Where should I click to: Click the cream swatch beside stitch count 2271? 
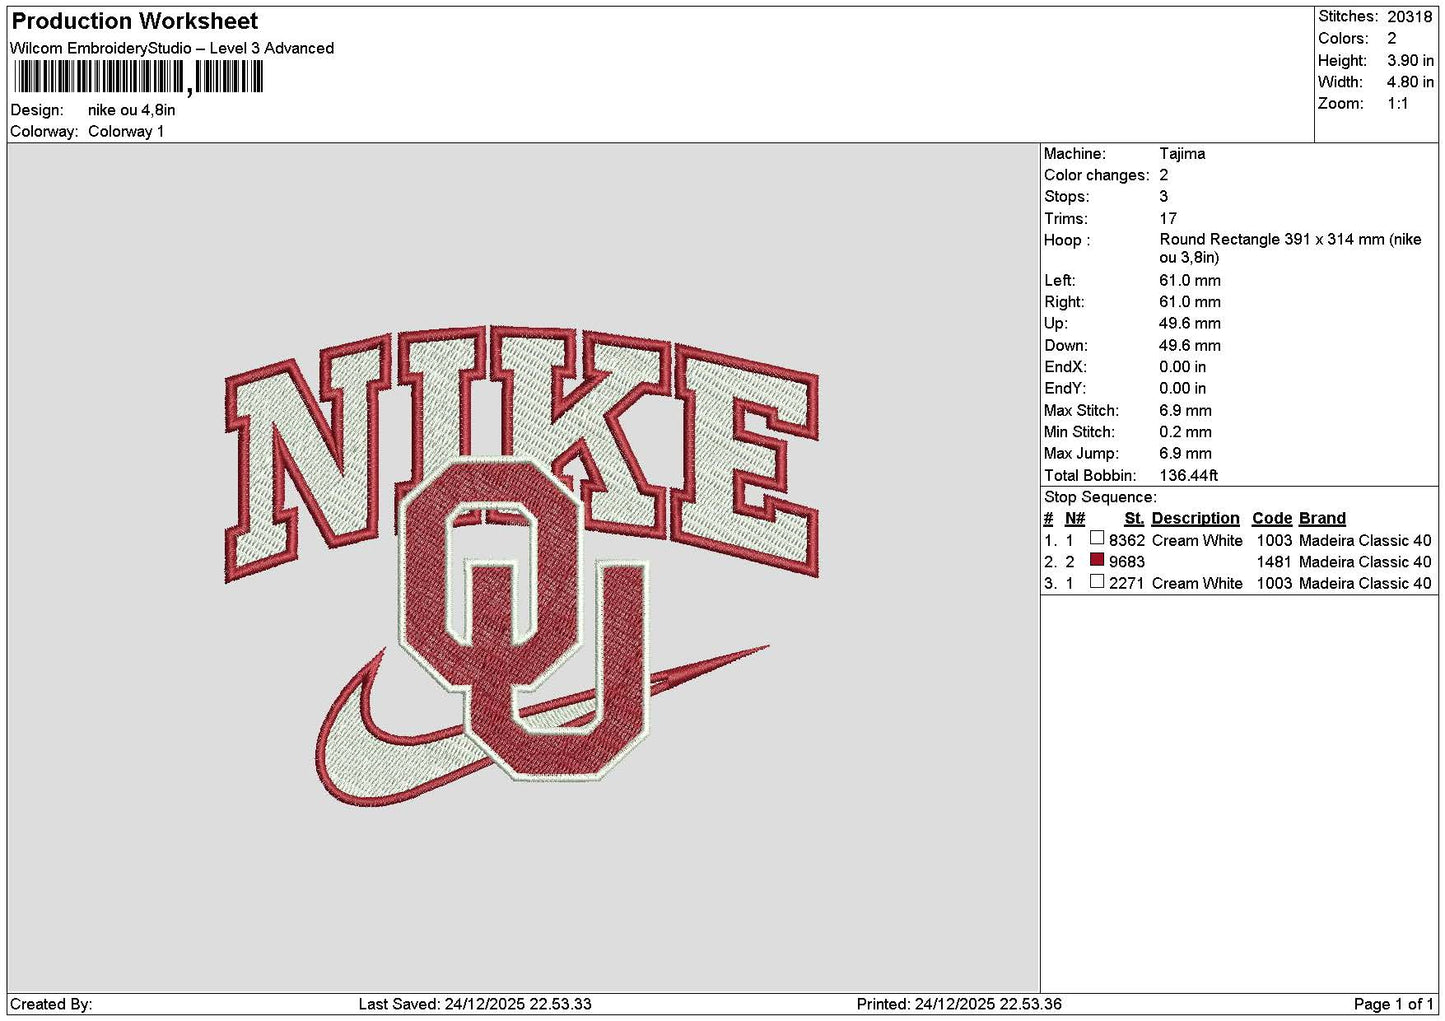(1097, 581)
